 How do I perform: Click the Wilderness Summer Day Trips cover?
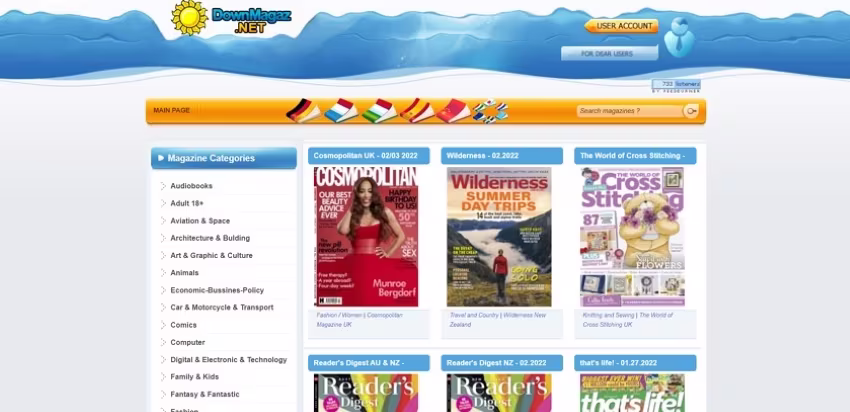tap(499, 237)
